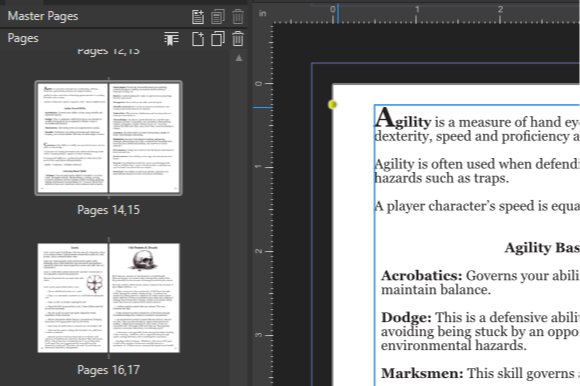The height and width of the screenshot is (386, 580).
Task: Click the yellow handle near the text frame
Action: click(333, 105)
